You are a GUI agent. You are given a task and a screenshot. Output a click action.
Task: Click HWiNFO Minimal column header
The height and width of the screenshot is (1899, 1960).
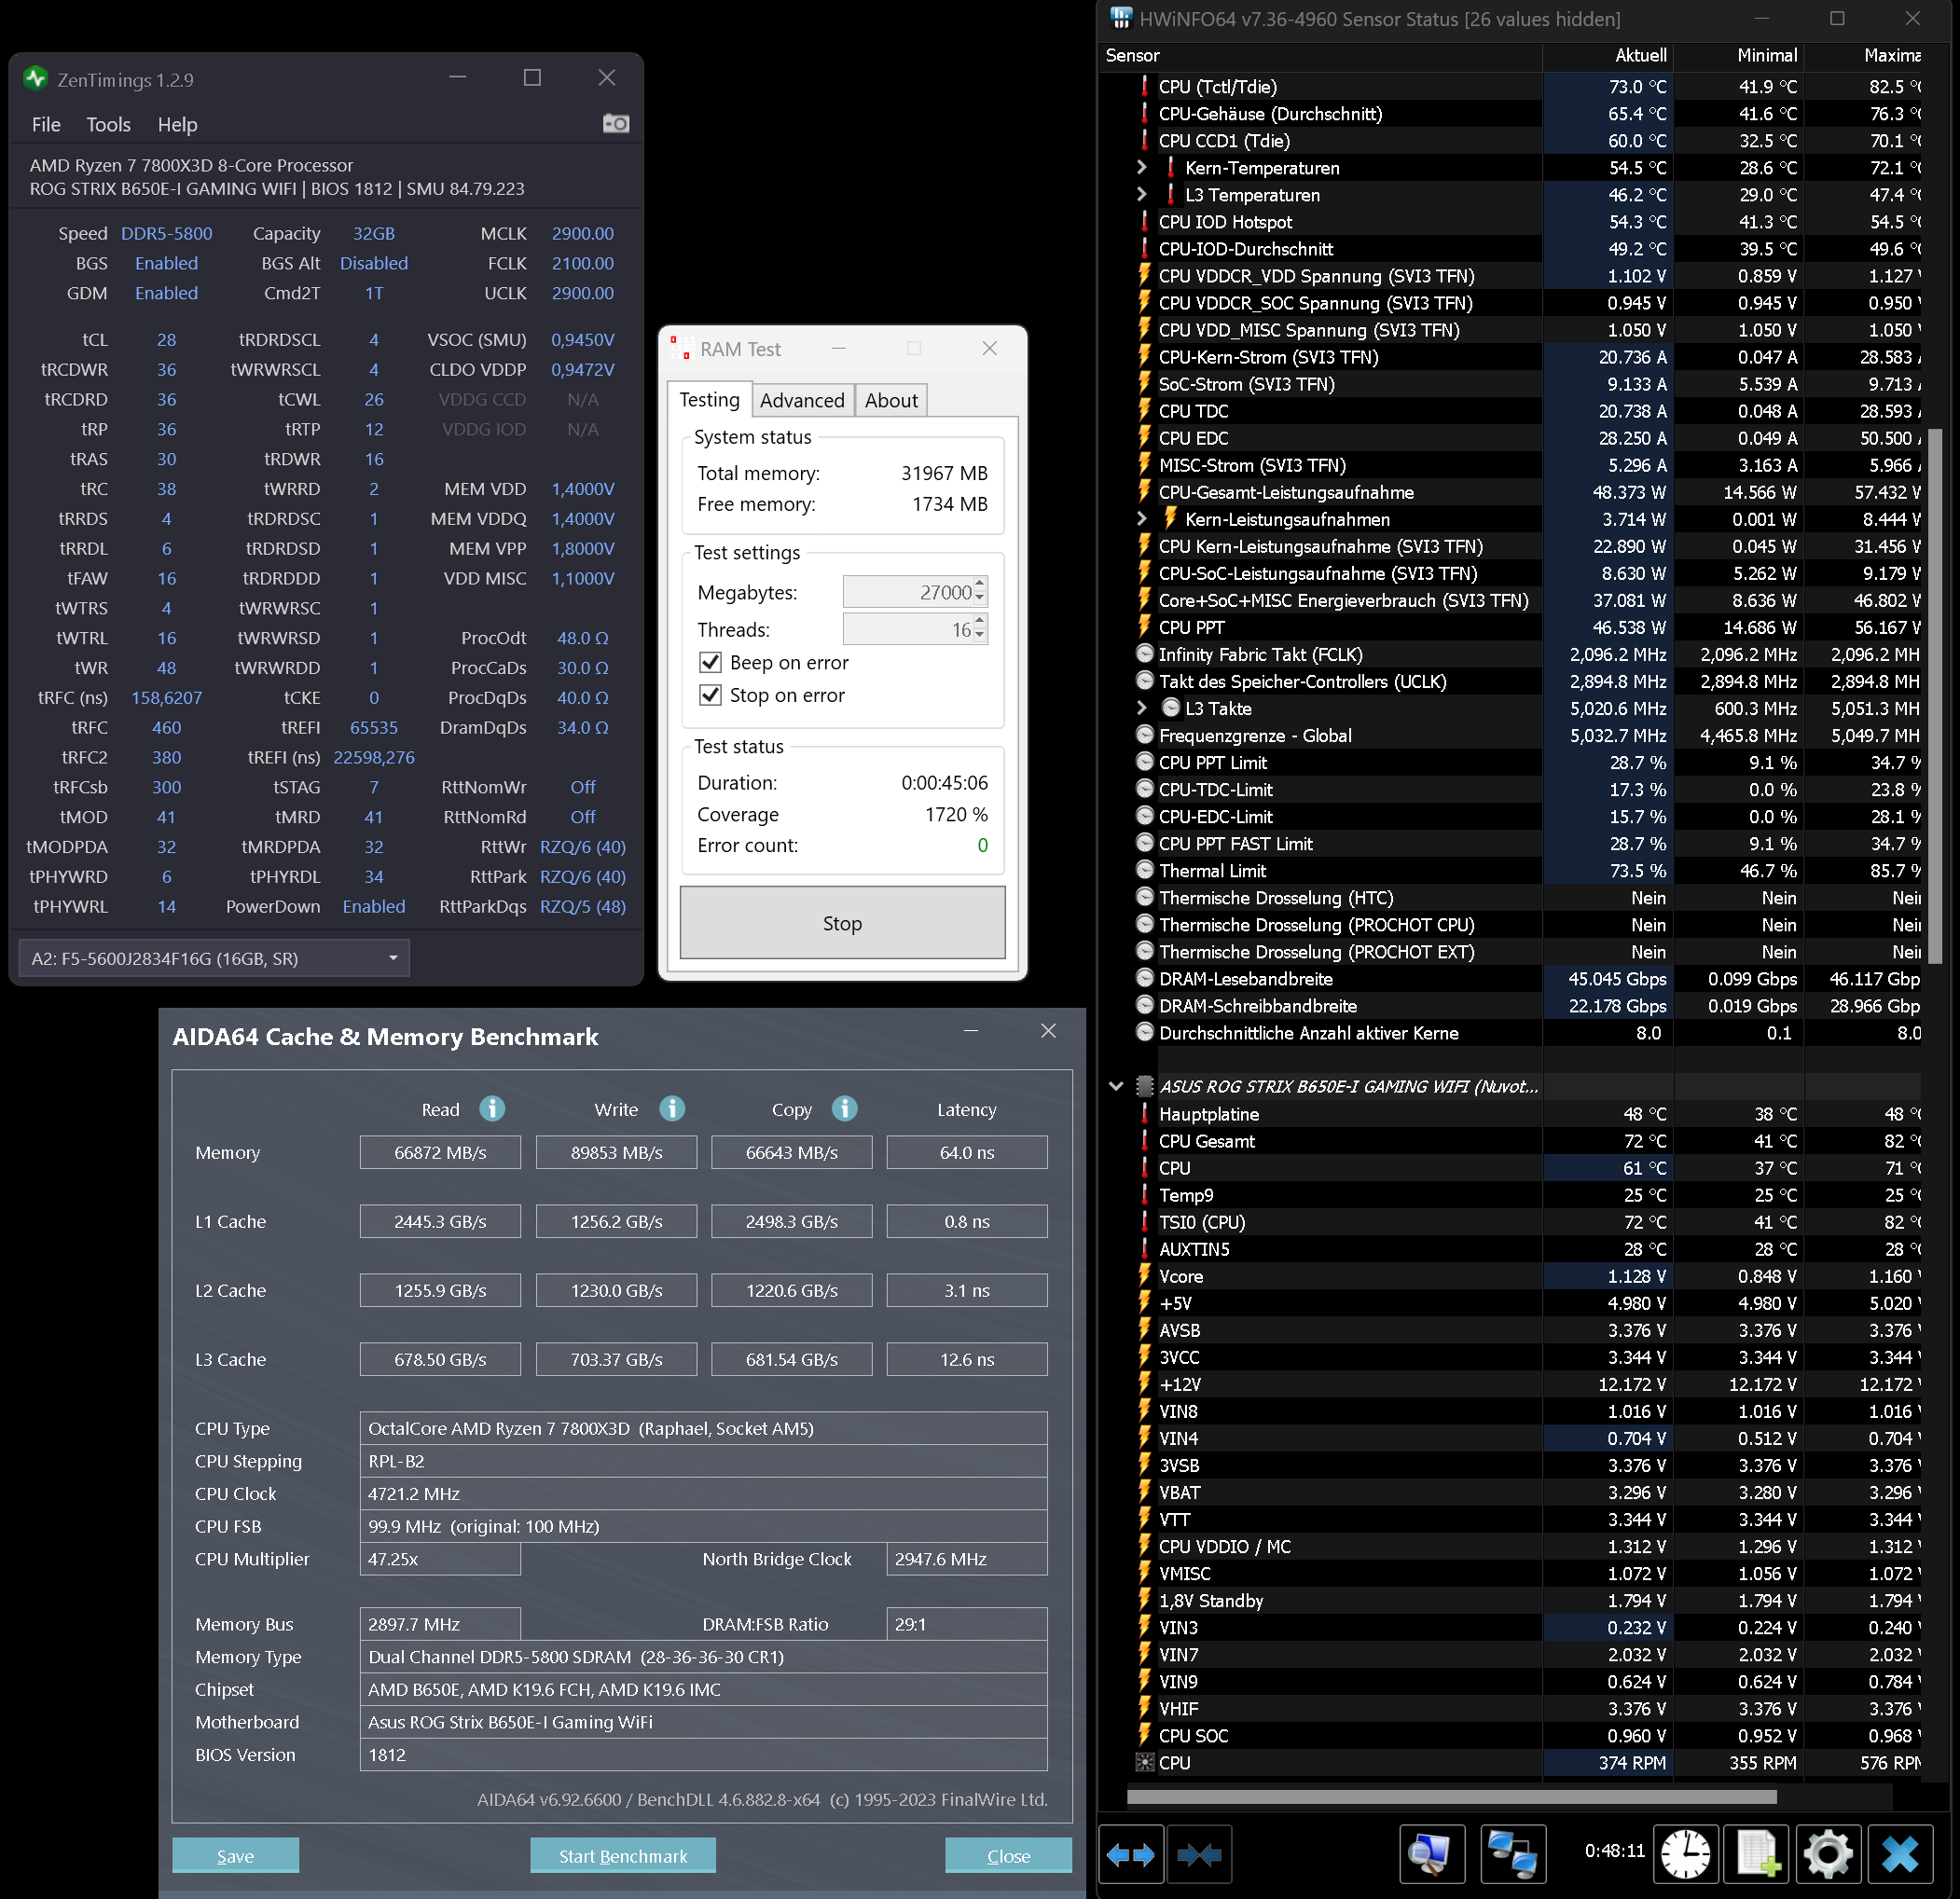tap(1737, 56)
